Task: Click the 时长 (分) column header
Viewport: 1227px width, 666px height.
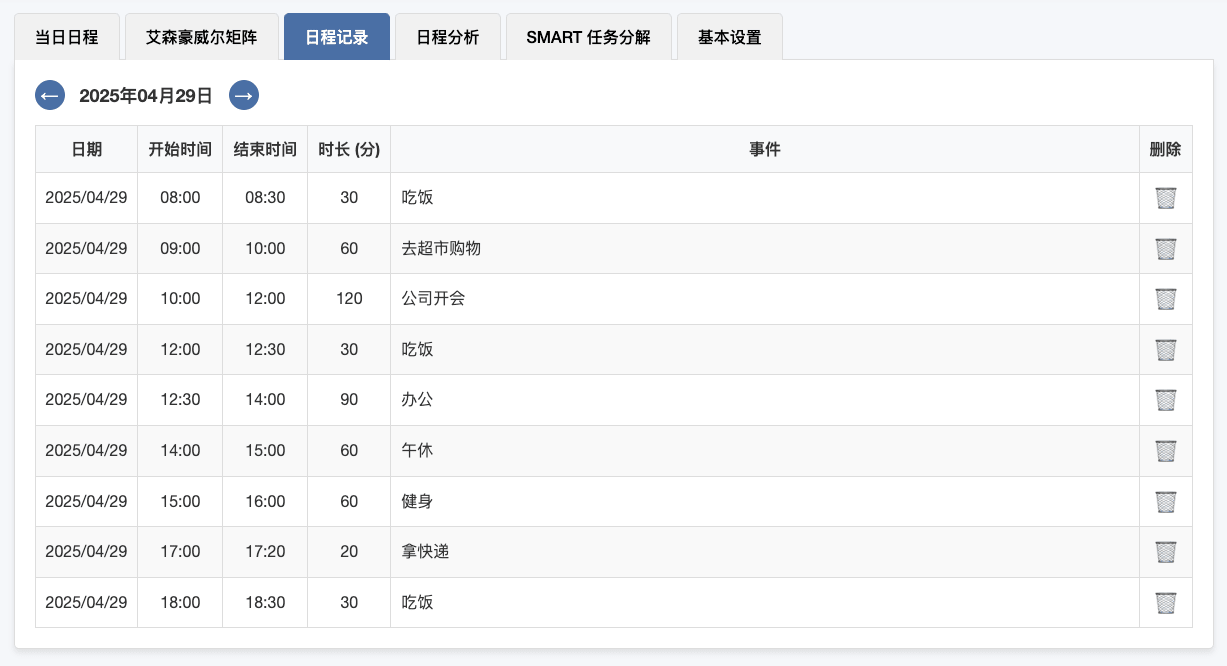Action: point(349,149)
